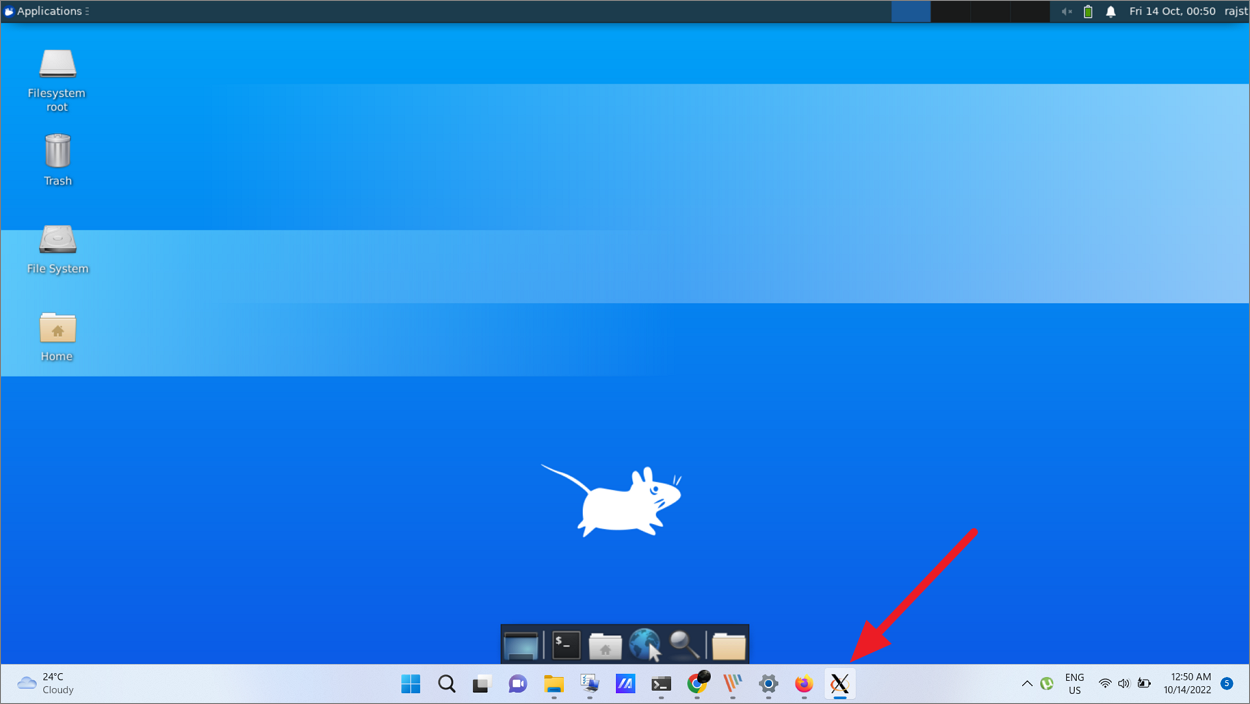Open the Windows clock 12:50 AM calendar
1250x704 pixels.
point(1187,684)
